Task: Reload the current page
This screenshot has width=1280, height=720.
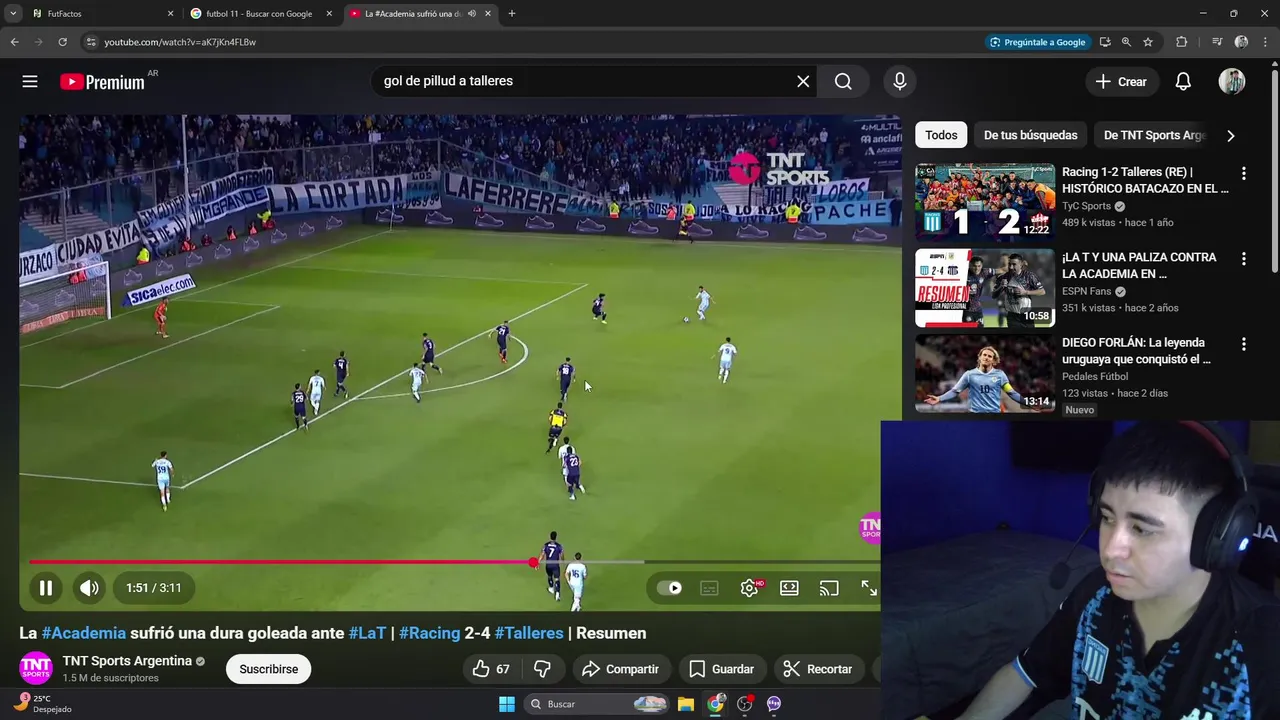Action: [x=62, y=42]
